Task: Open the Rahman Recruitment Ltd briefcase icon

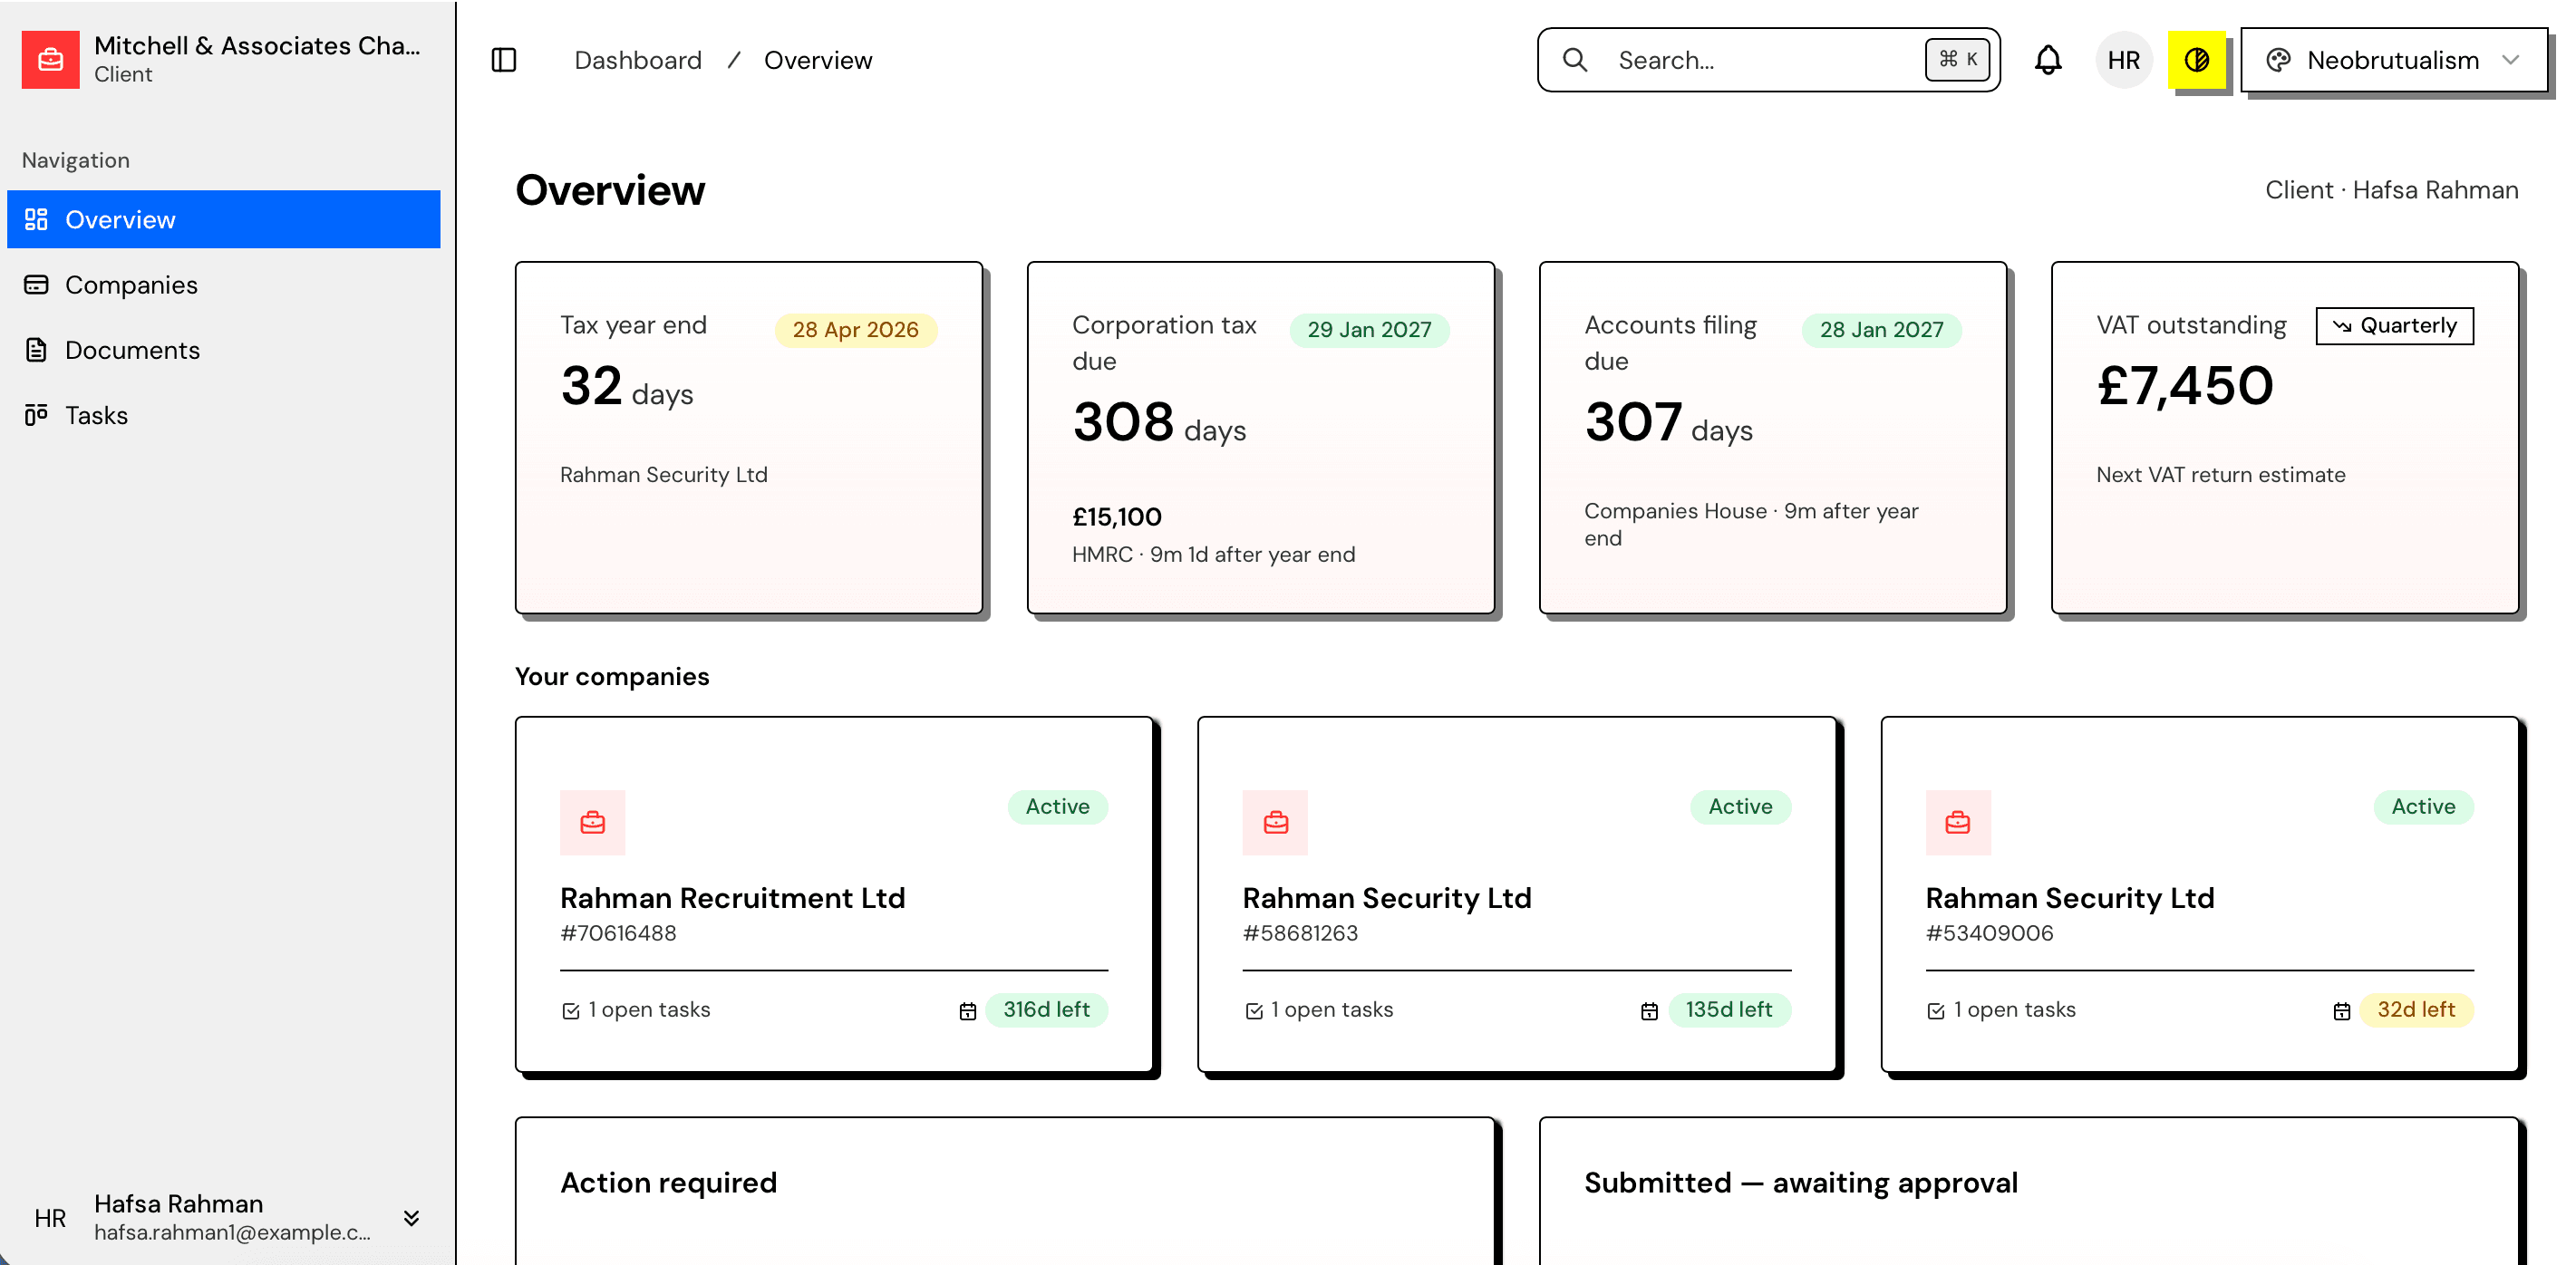Action: 592,822
